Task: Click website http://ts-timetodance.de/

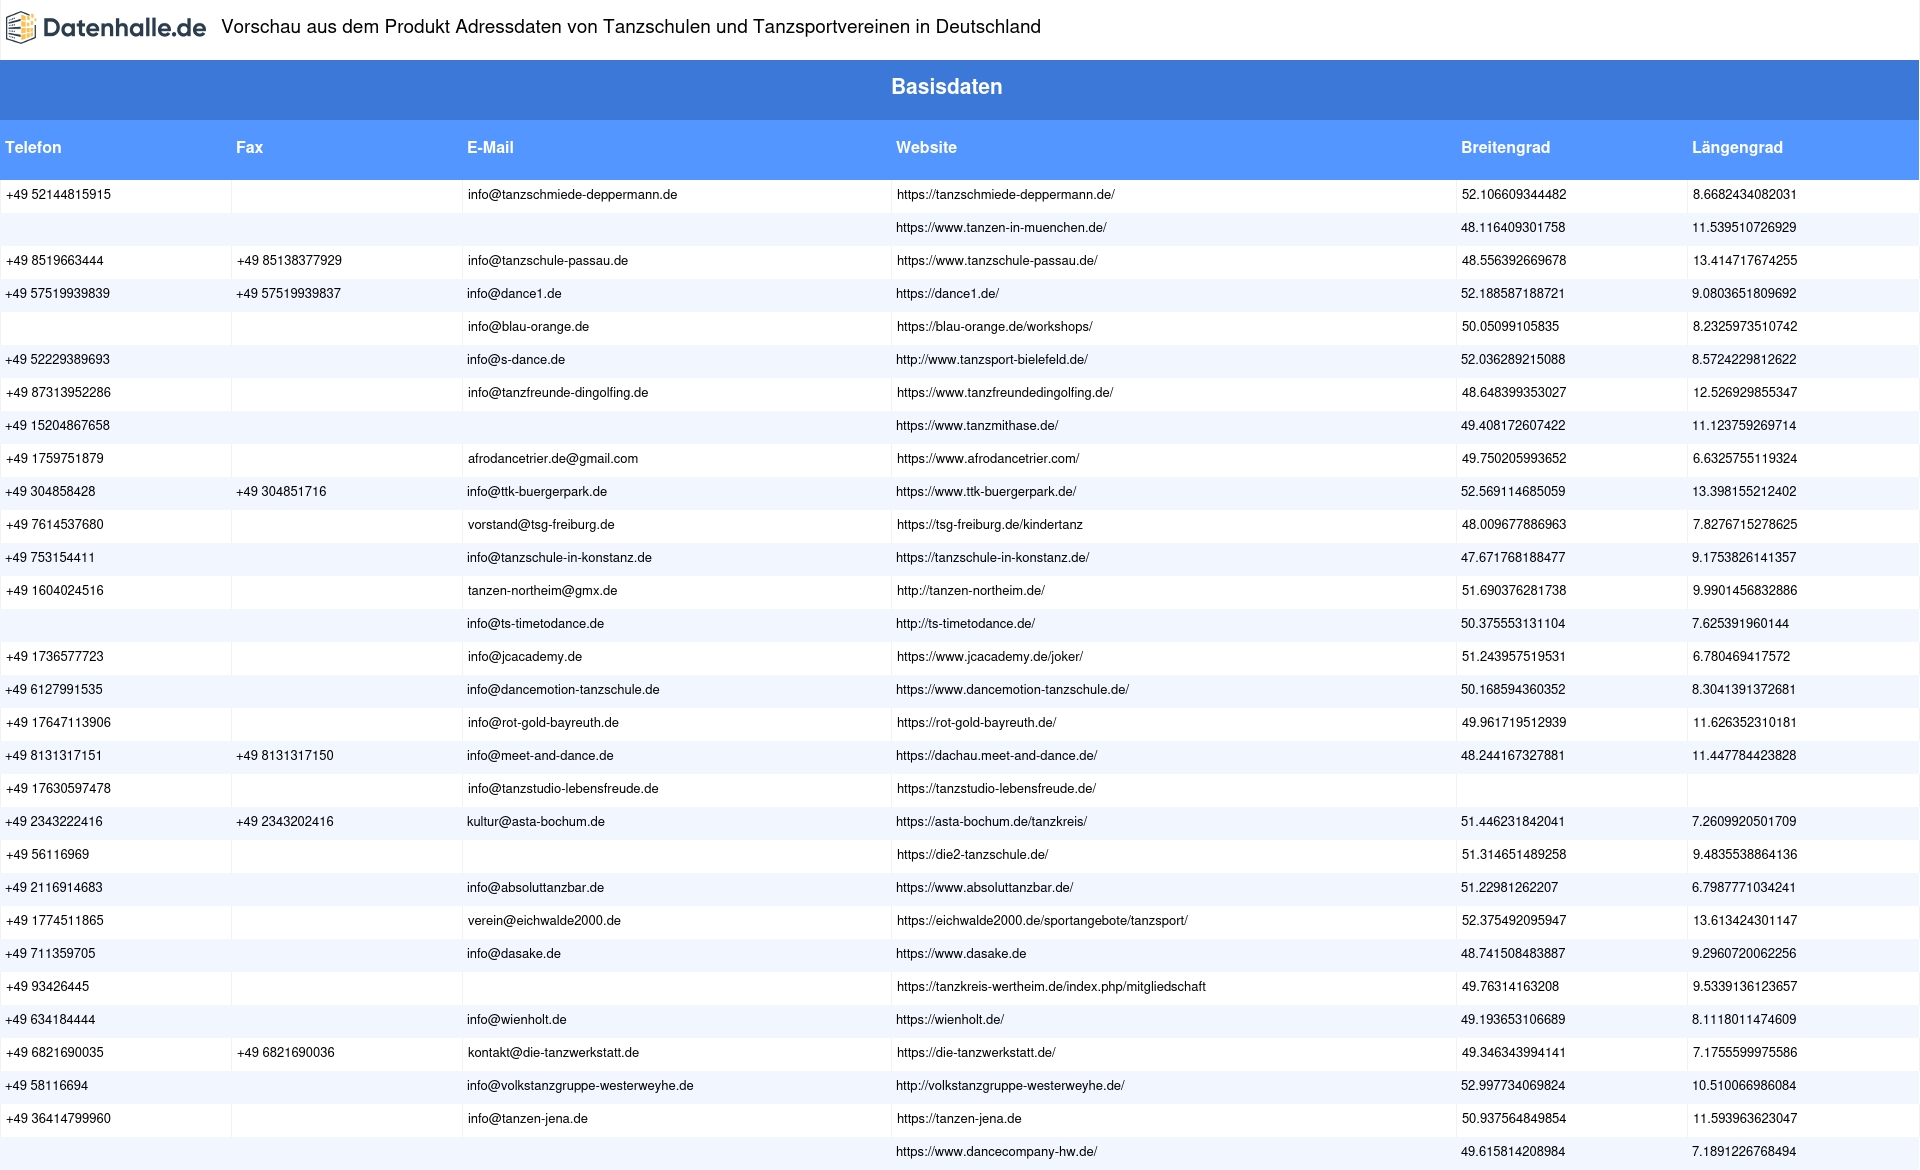Action: point(965,624)
